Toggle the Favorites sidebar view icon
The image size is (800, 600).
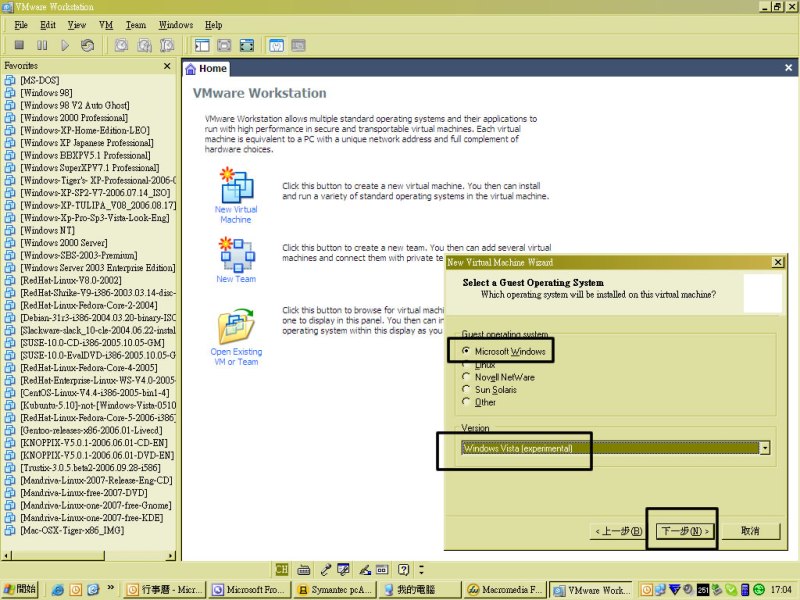pos(202,45)
